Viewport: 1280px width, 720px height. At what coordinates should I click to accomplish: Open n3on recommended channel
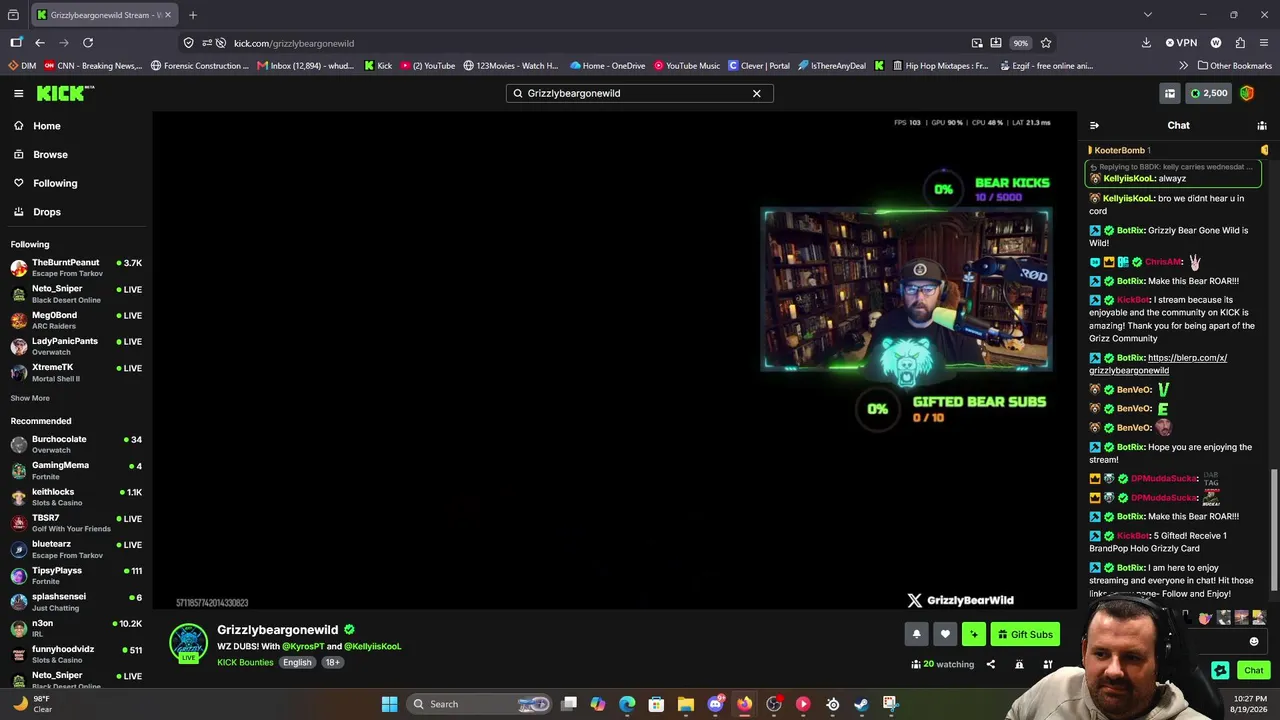(76, 628)
